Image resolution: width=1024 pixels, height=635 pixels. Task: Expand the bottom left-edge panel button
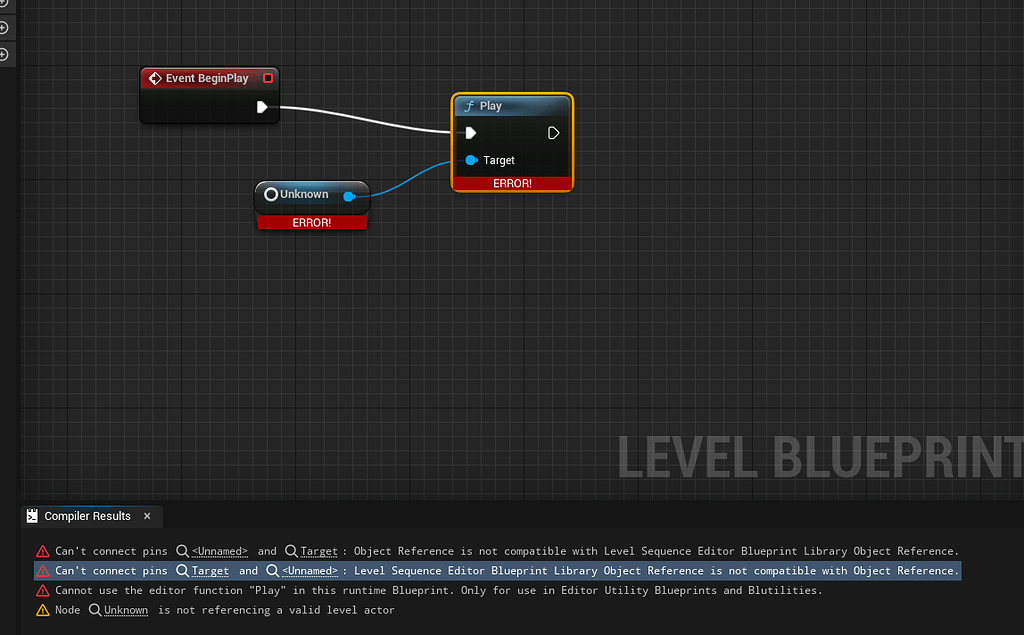(5, 52)
